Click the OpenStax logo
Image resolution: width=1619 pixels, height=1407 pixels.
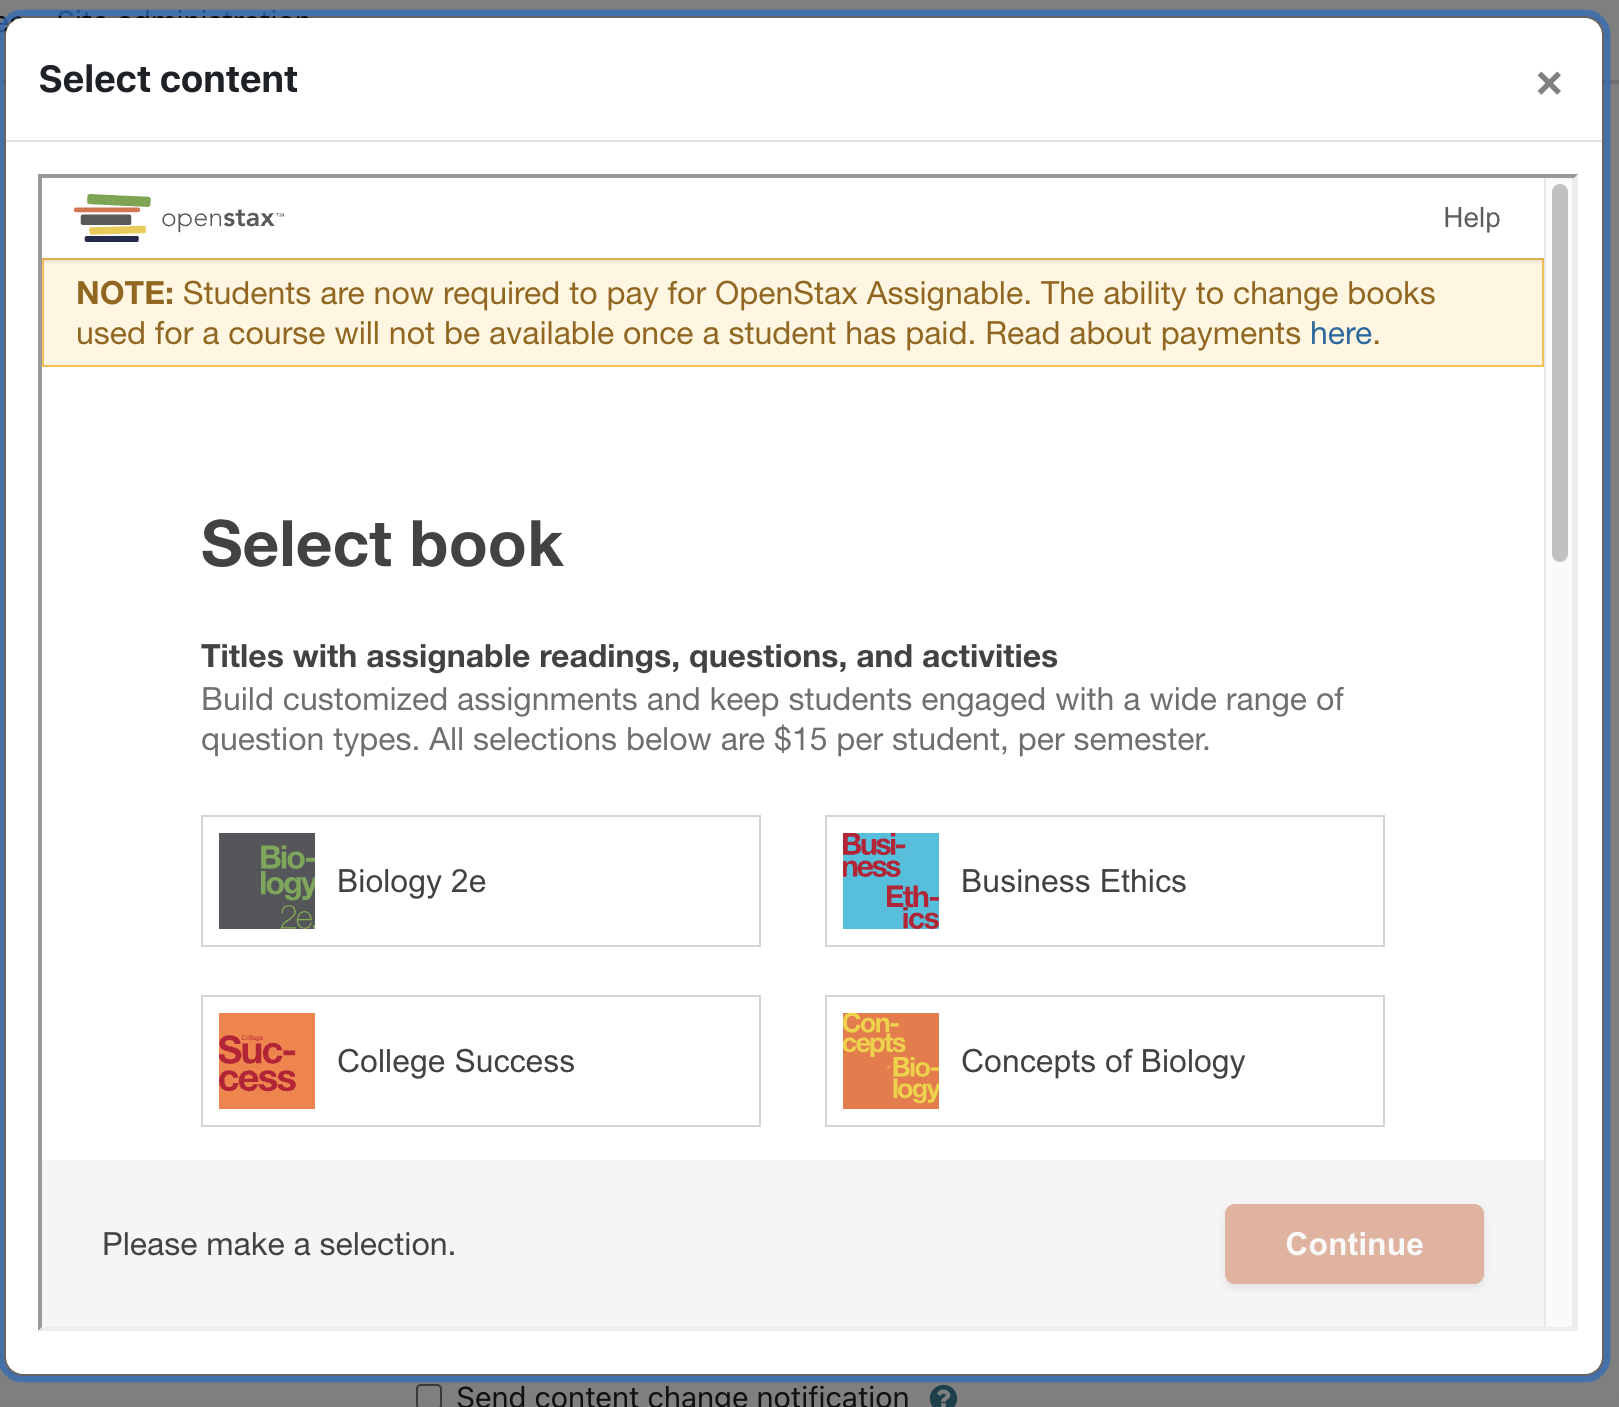tap(176, 217)
